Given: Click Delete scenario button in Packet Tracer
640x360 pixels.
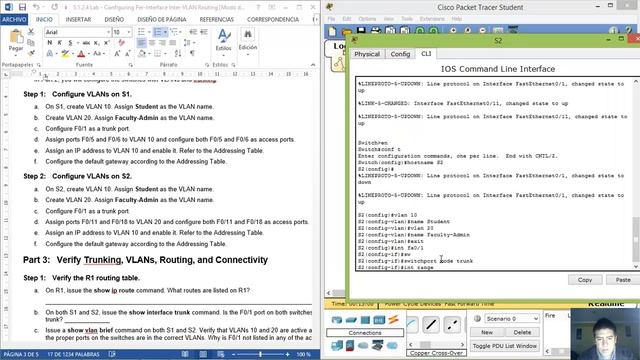Looking at the screenshot, I should coord(522,332).
